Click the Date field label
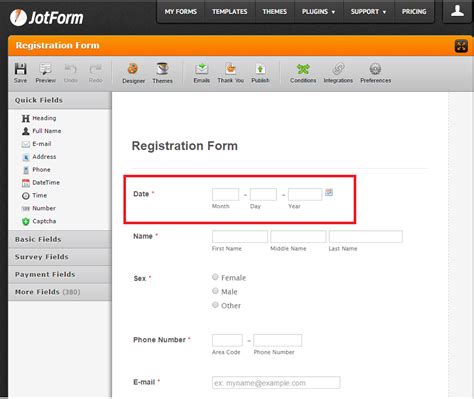The image size is (474, 399). pos(141,194)
